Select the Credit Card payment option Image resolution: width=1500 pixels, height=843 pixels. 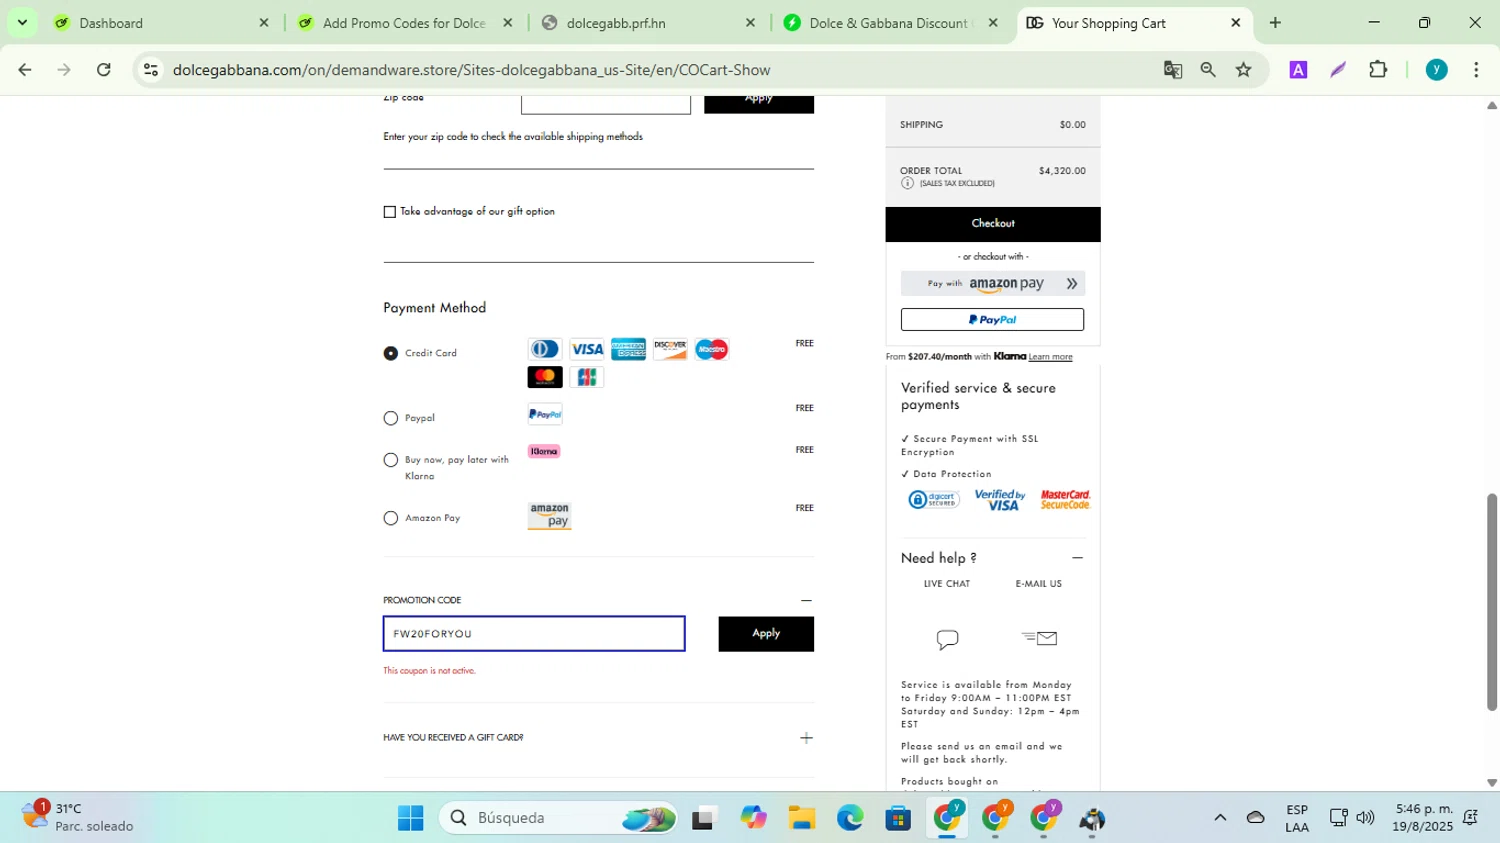pyautogui.click(x=391, y=353)
